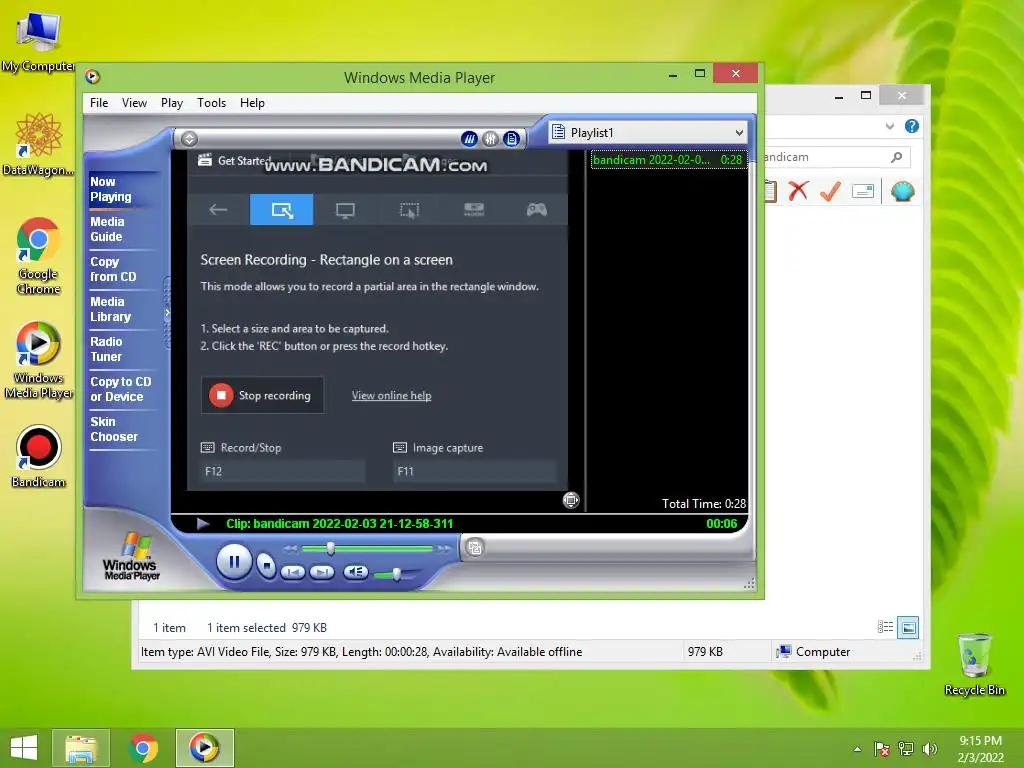The image size is (1024, 768).
Task: Open the system tray volume icon
Action: tap(930, 749)
